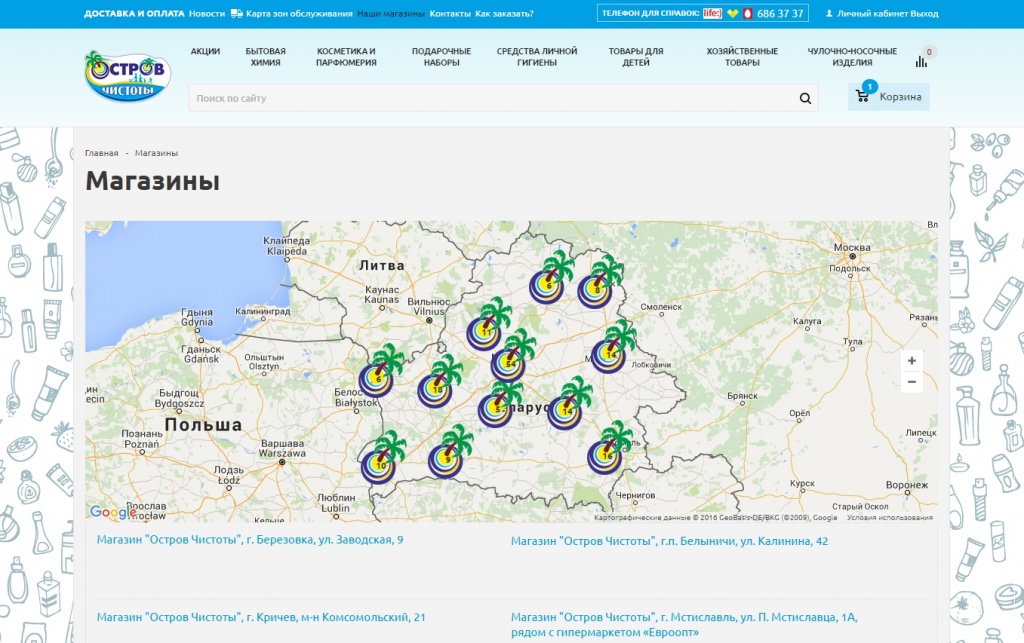Select the palm marker numbered 8
Viewport: 1024px width, 643px height.
598,284
